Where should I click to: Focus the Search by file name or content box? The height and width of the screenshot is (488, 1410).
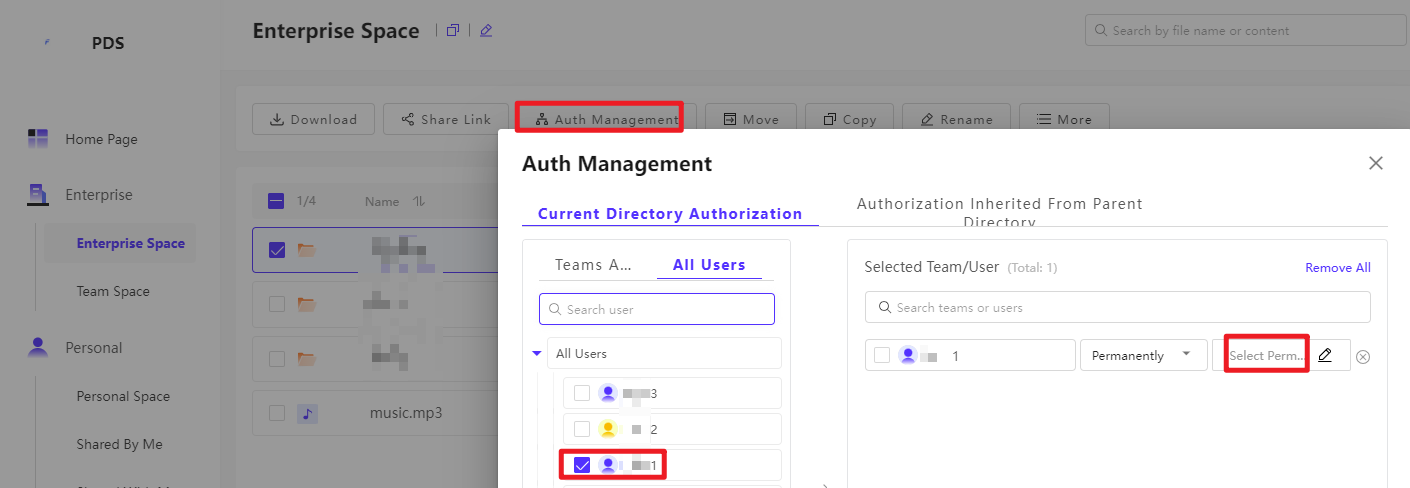[x=1245, y=30]
